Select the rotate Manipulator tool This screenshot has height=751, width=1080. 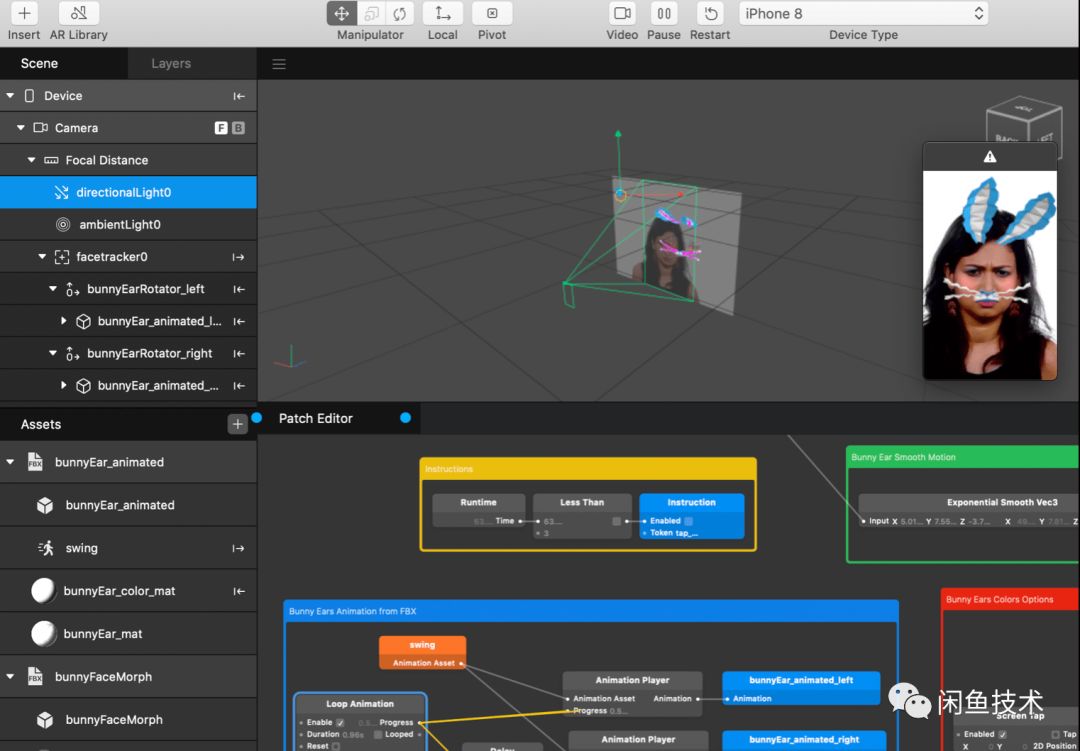pyautogui.click(x=399, y=13)
